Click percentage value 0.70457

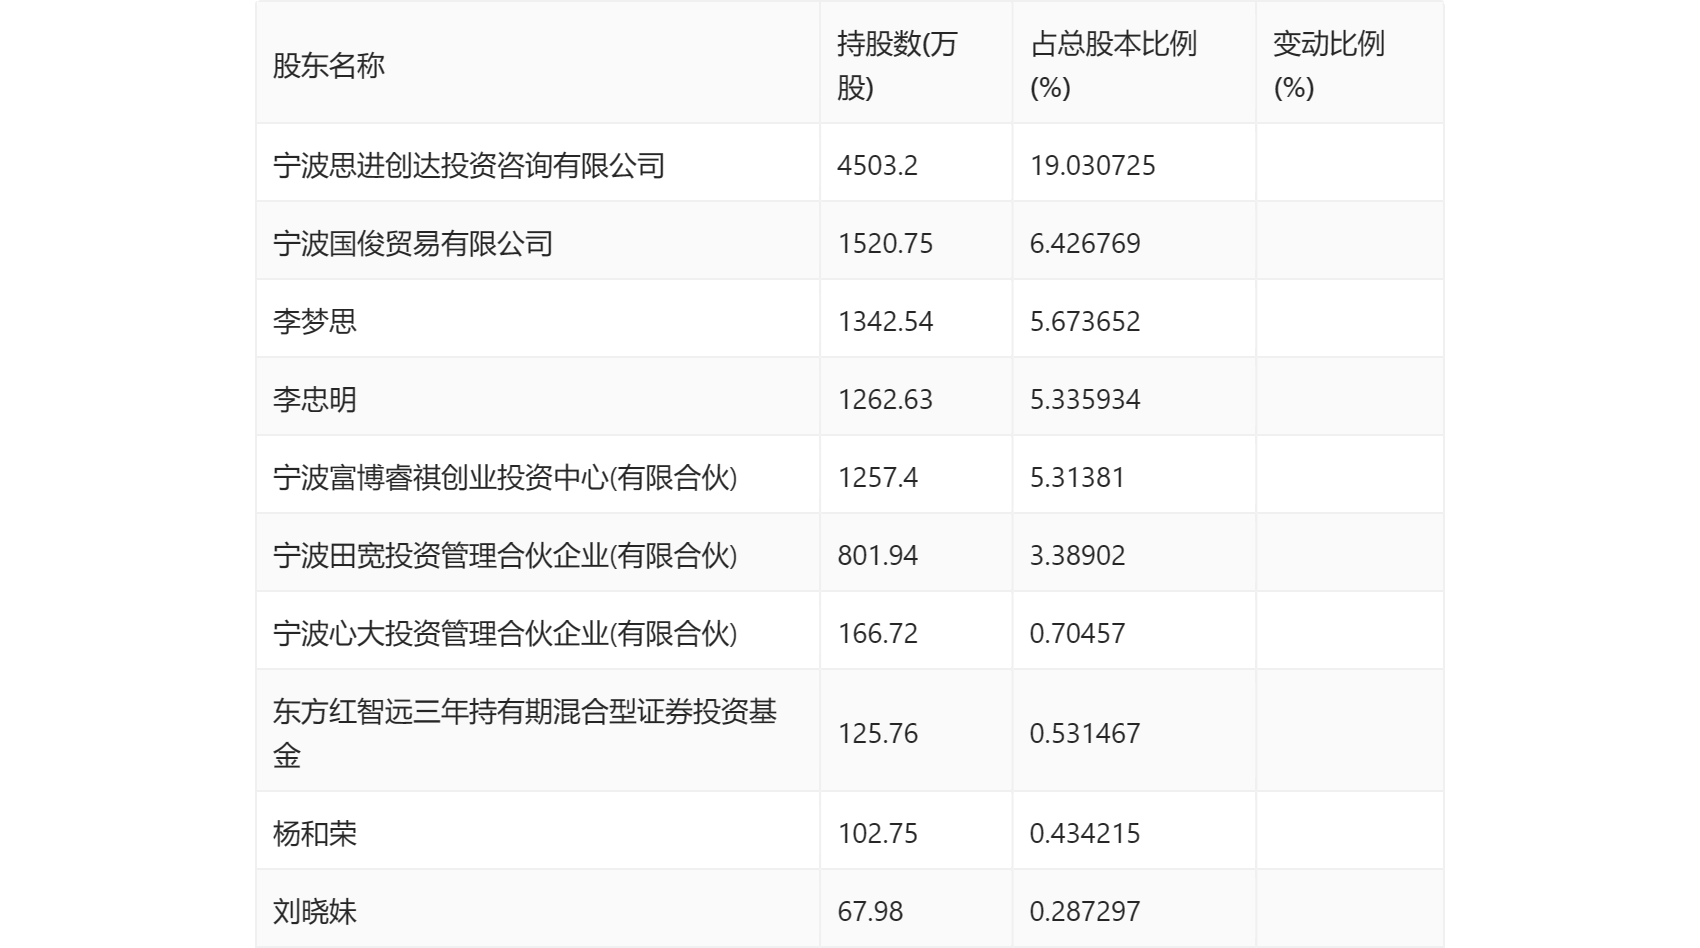tap(1077, 633)
